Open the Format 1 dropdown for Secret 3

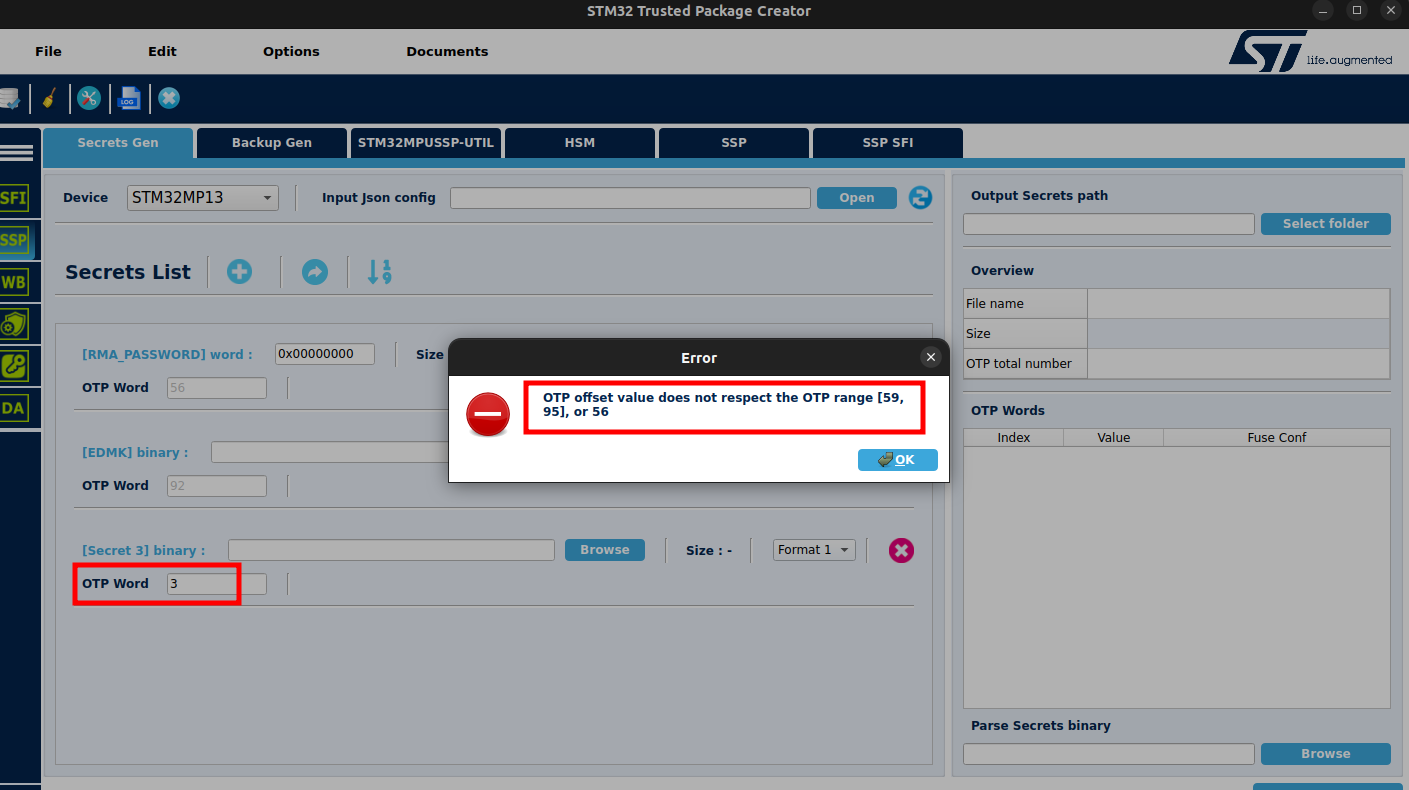tap(813, 549)
